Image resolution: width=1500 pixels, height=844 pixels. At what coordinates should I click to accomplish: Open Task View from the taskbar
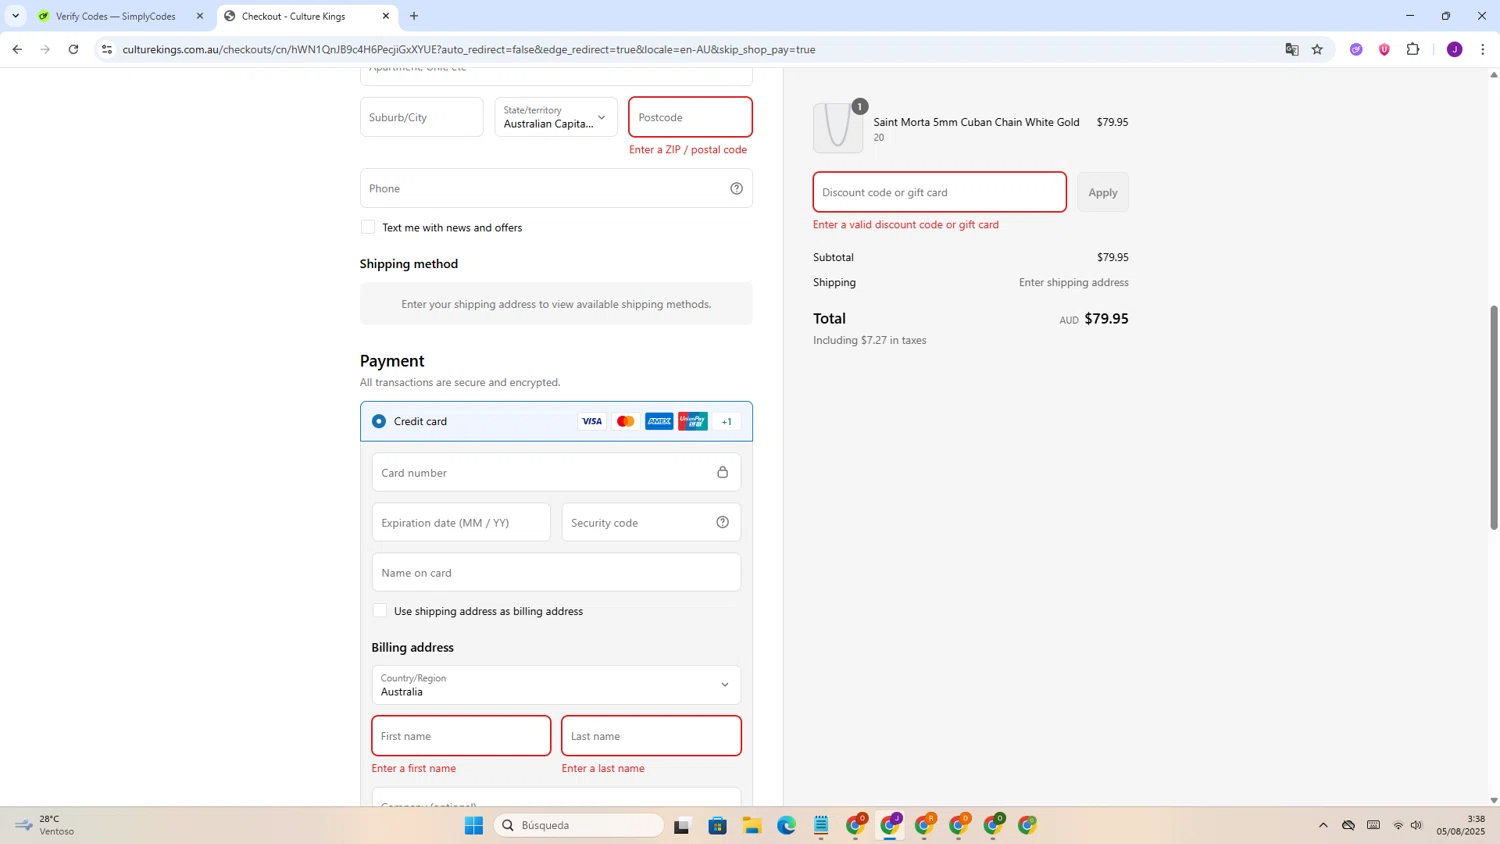click(x=682, y=826)
